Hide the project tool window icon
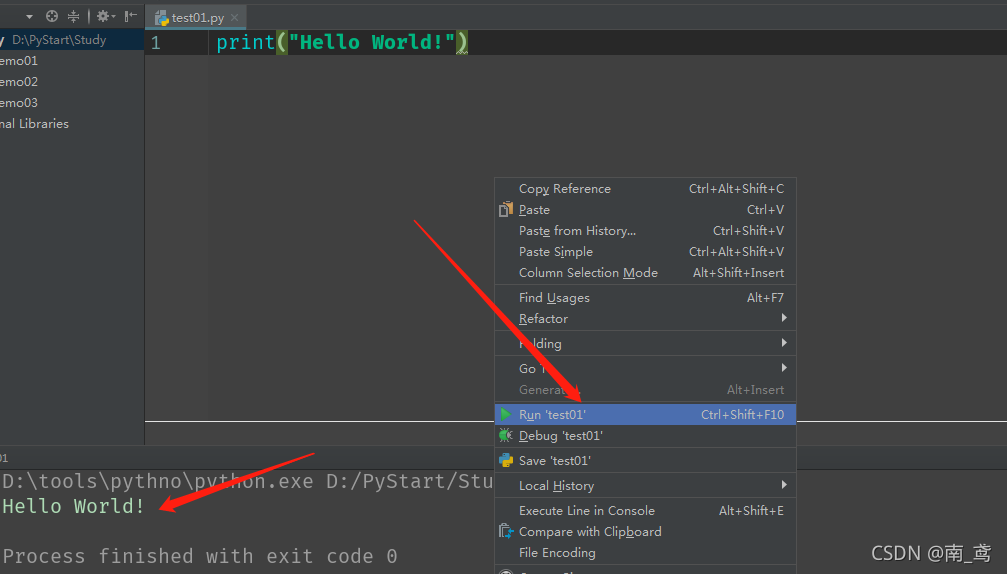 (x=130, y=16)
